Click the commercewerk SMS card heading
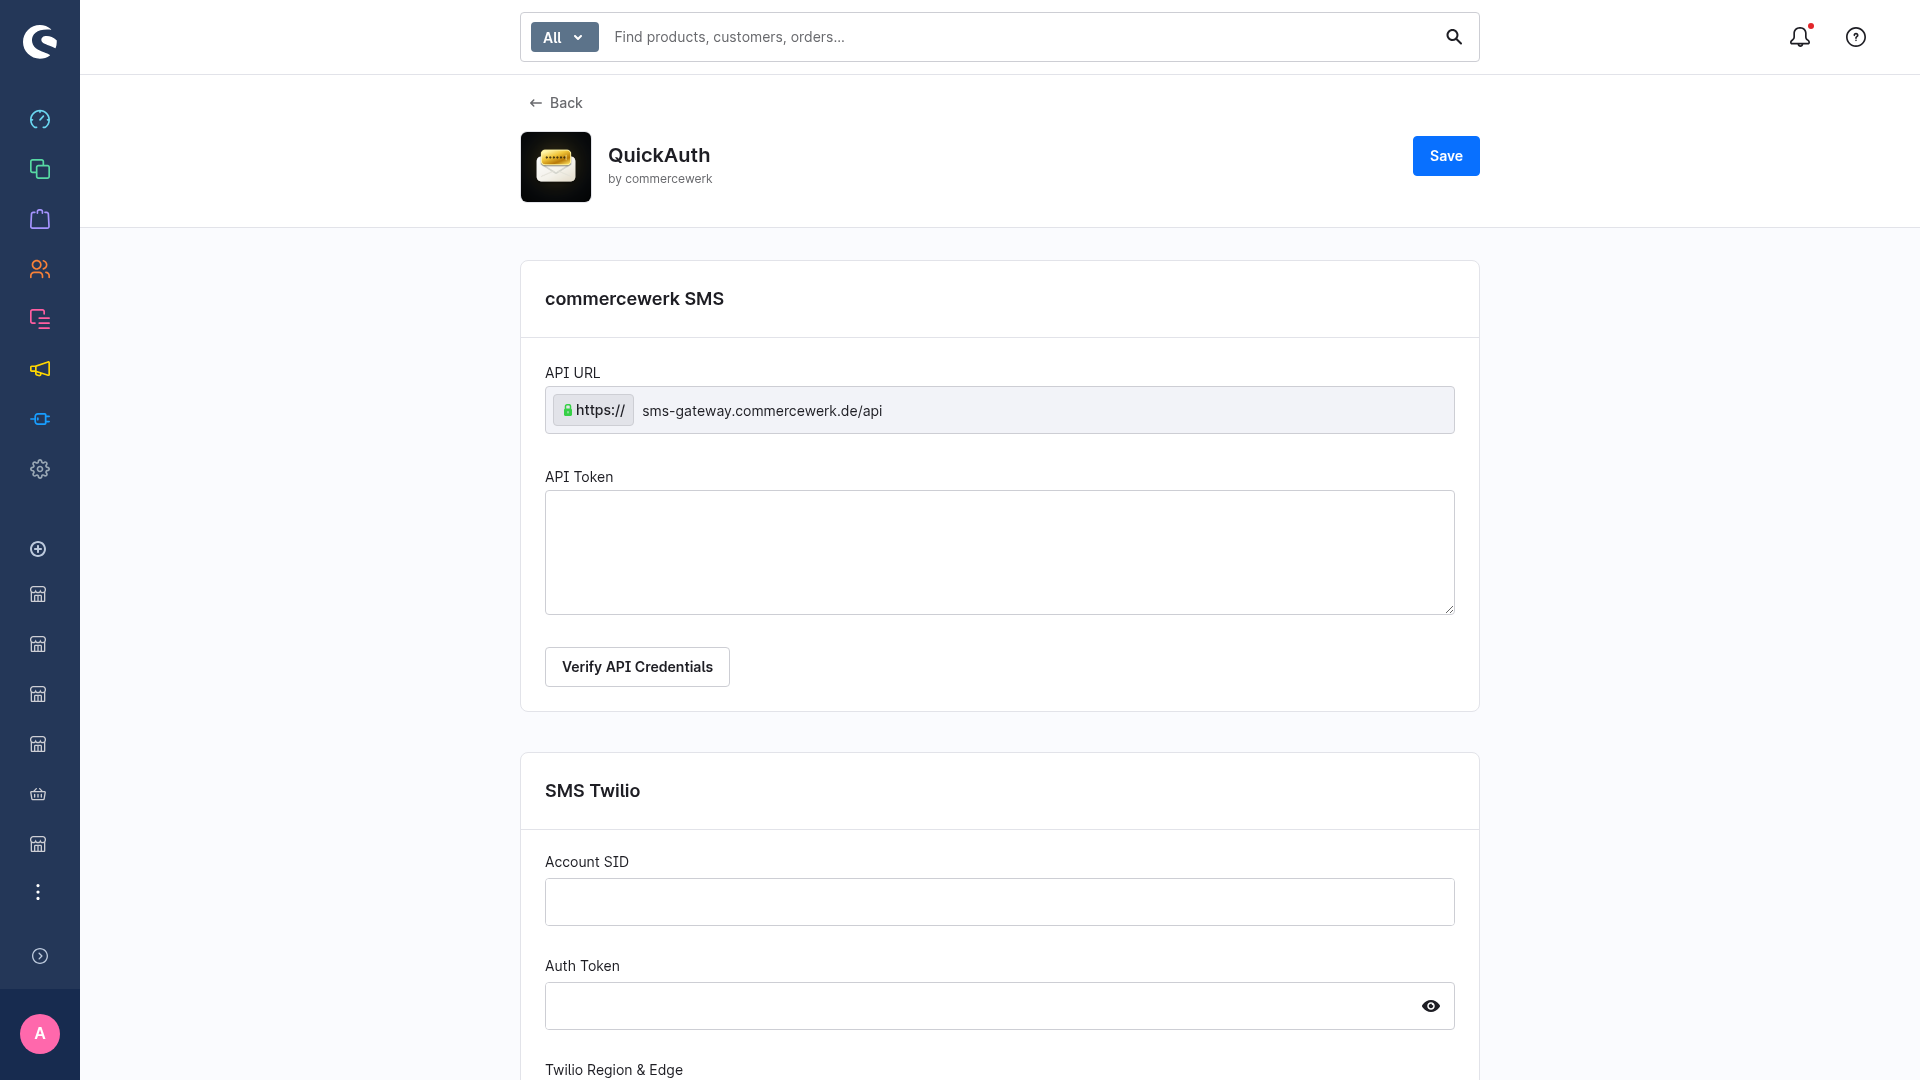Viewport: 1920px width, 1080px height. [634, 299]
